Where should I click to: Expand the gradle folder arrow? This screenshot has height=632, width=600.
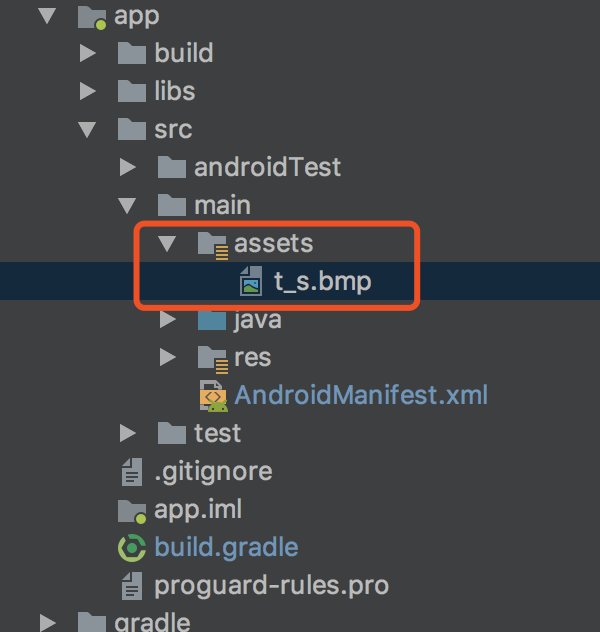[48, 622]
